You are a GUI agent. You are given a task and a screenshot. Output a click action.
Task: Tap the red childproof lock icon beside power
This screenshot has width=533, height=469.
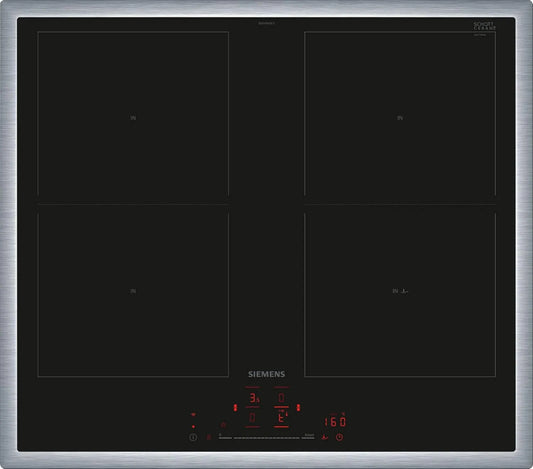point(209,437)
